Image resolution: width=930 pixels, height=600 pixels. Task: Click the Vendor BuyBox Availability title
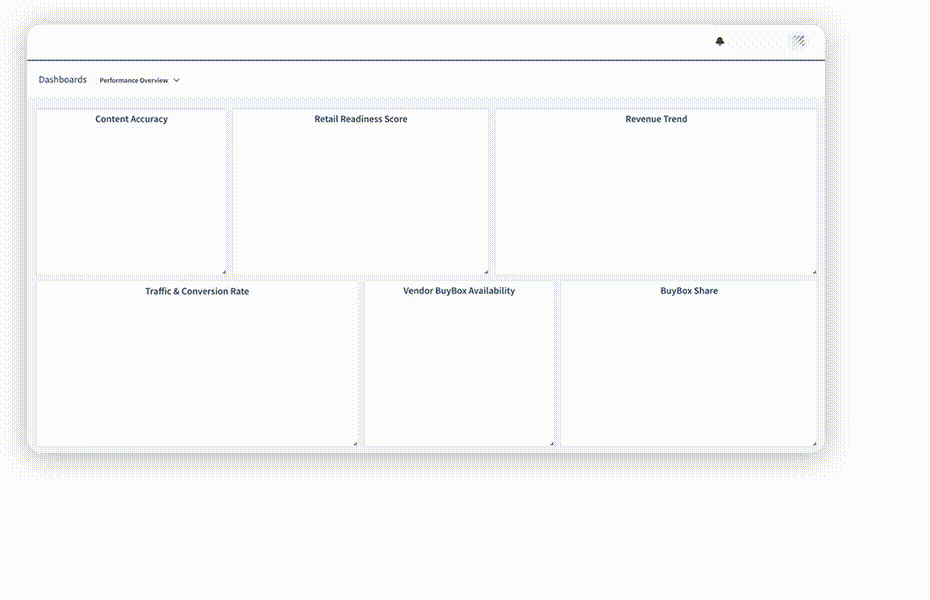point(459,292)
